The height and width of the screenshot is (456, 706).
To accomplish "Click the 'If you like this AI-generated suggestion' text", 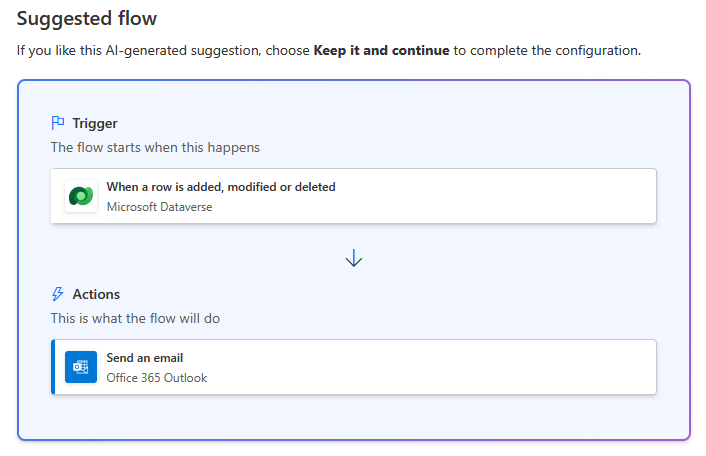I will point(140,49).
